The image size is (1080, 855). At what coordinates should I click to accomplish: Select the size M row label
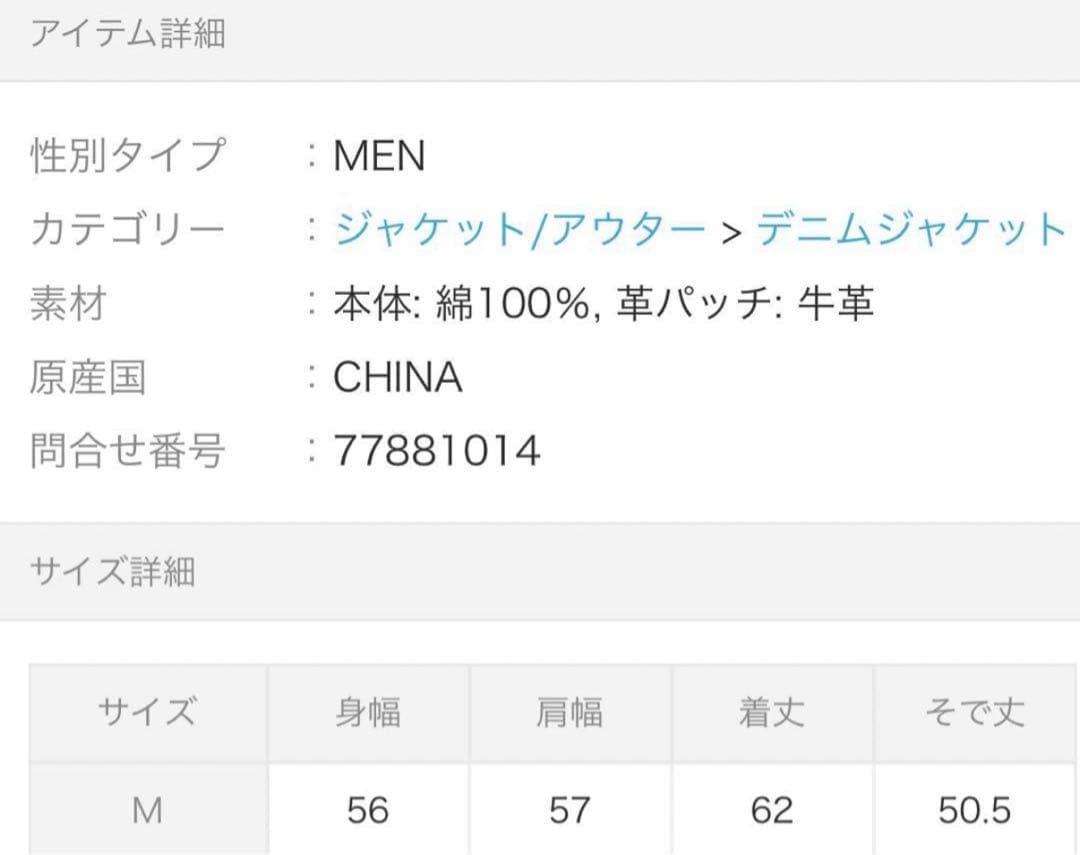click(148, 810)
